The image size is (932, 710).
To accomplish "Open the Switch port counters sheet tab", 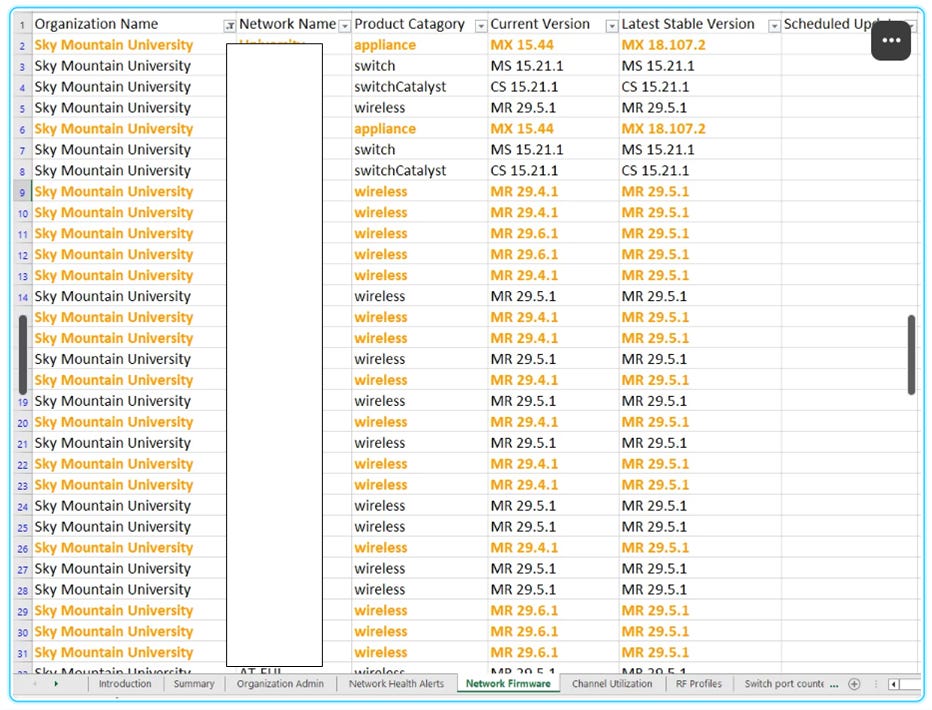I will point(783,684).
